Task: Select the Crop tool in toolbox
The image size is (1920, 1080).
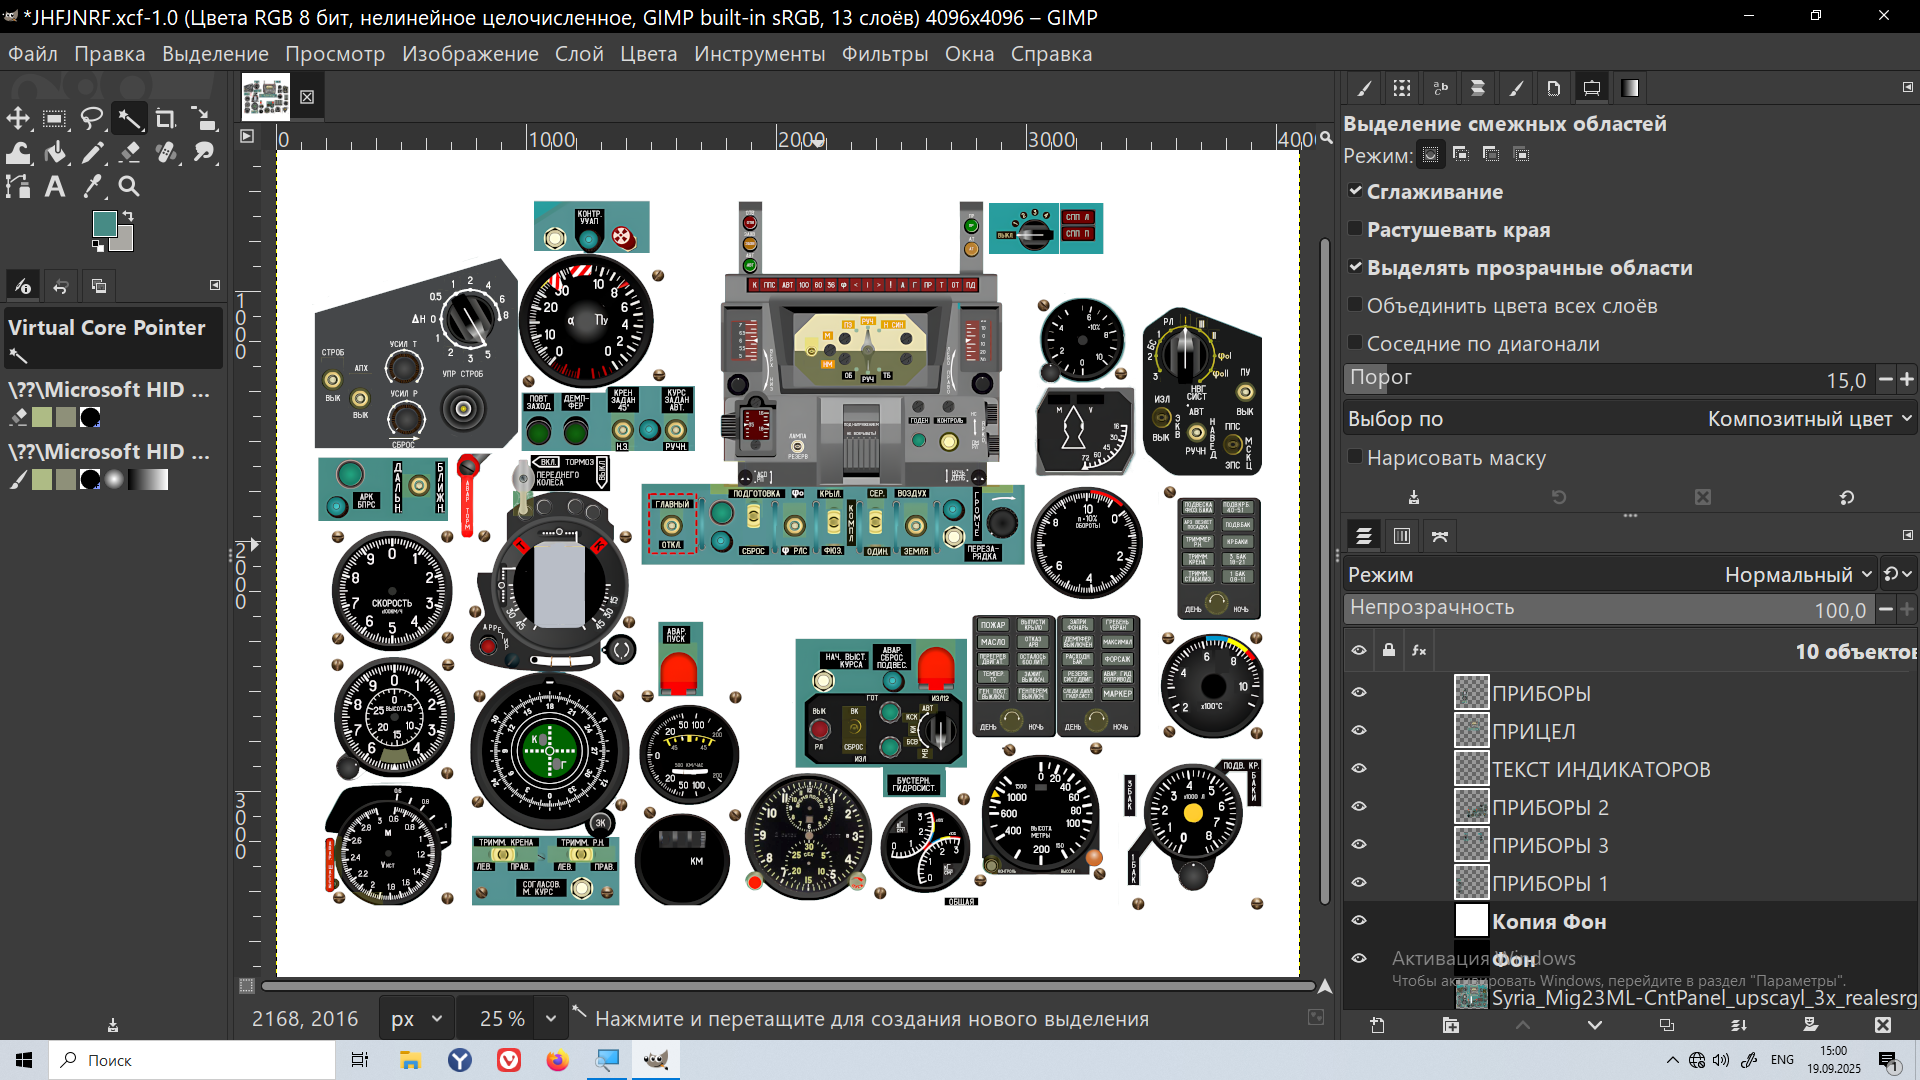Action: (x=166, y=119)
